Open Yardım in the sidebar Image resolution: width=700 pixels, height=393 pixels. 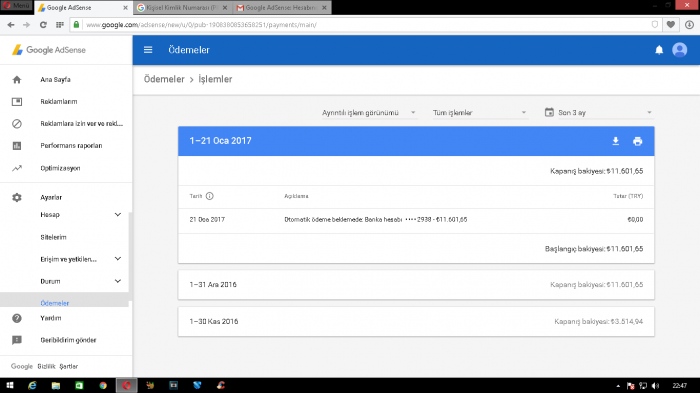click(50, 318)
